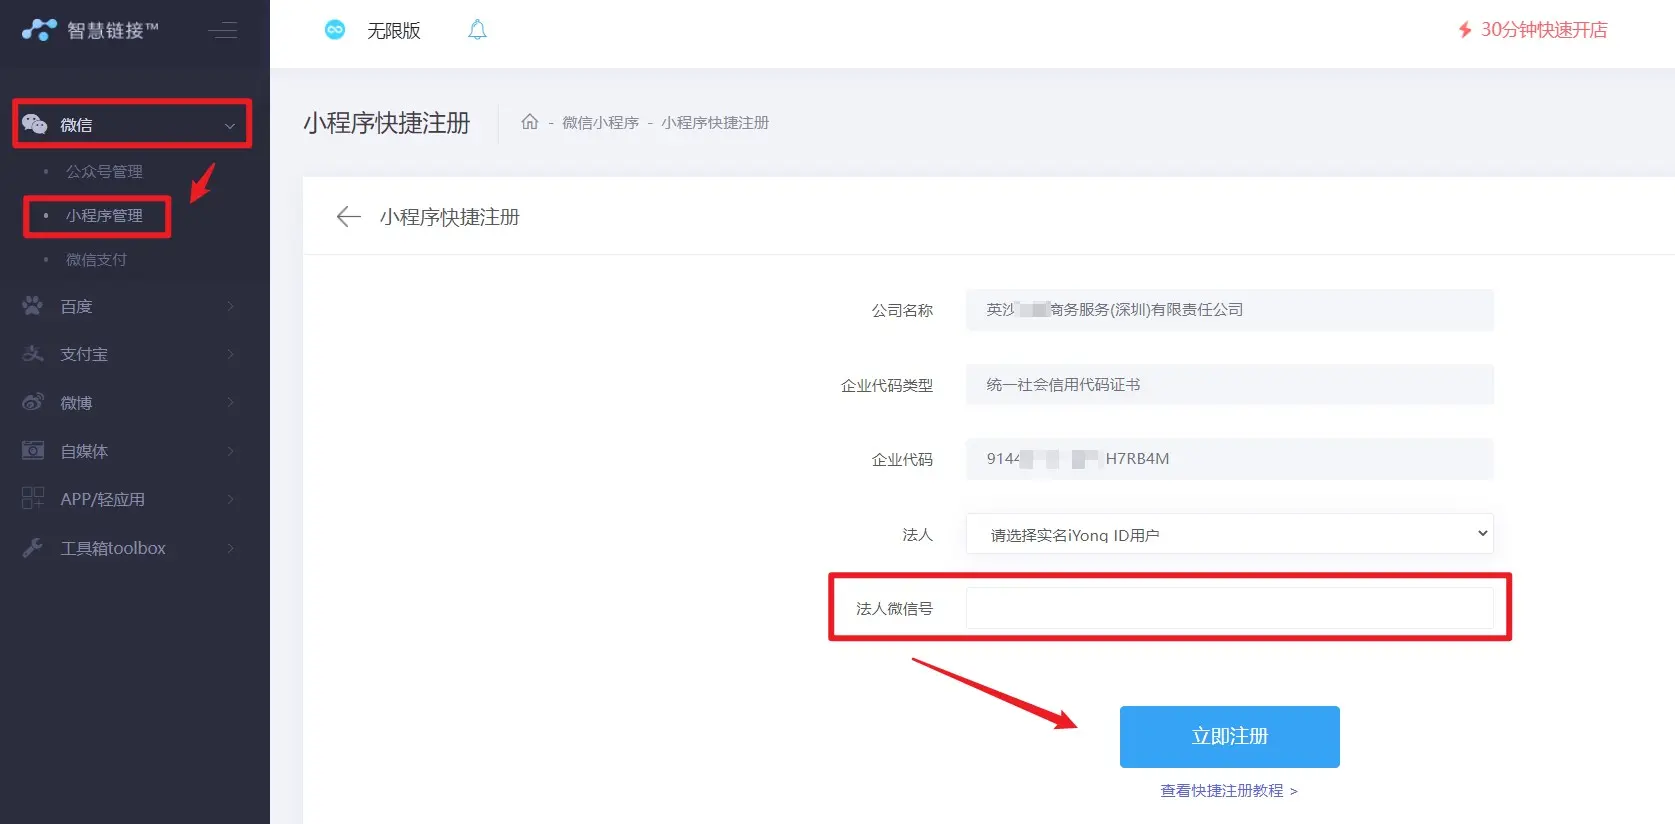Click the home icon in breadcrumb
This screenshot has width=1675, height=824.
530,122
